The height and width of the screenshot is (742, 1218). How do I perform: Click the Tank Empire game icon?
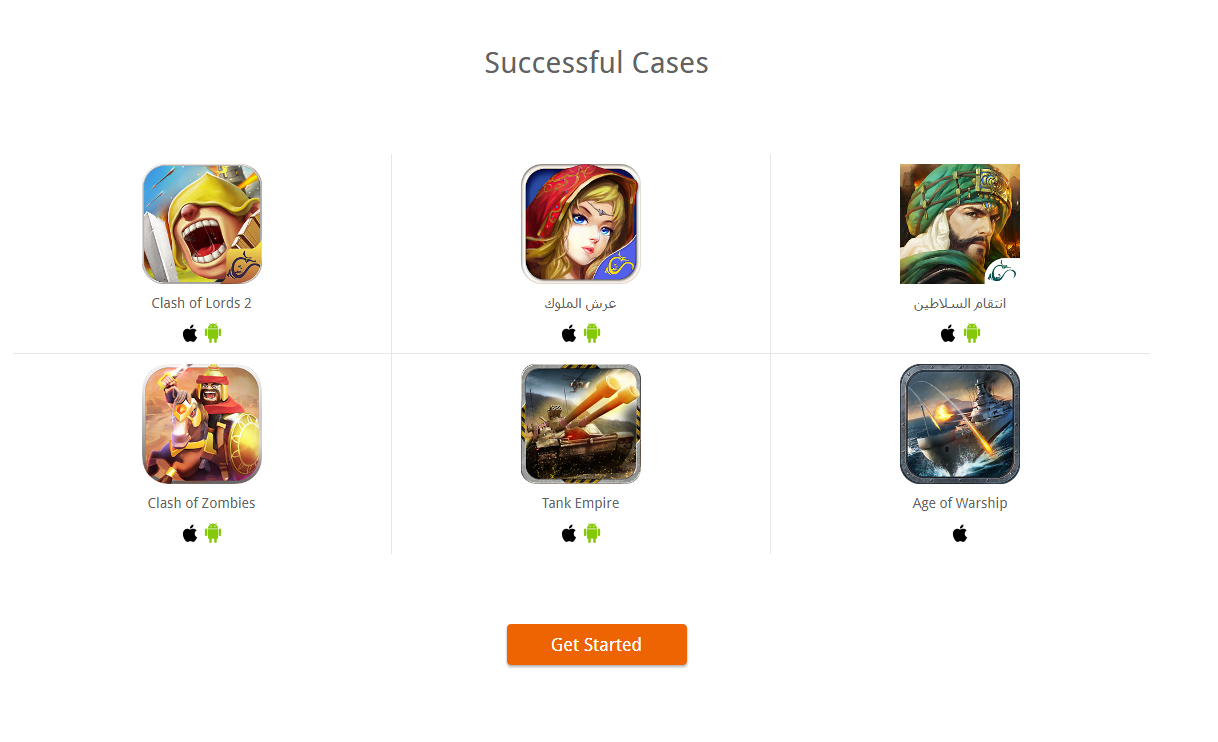coord(581,424)
